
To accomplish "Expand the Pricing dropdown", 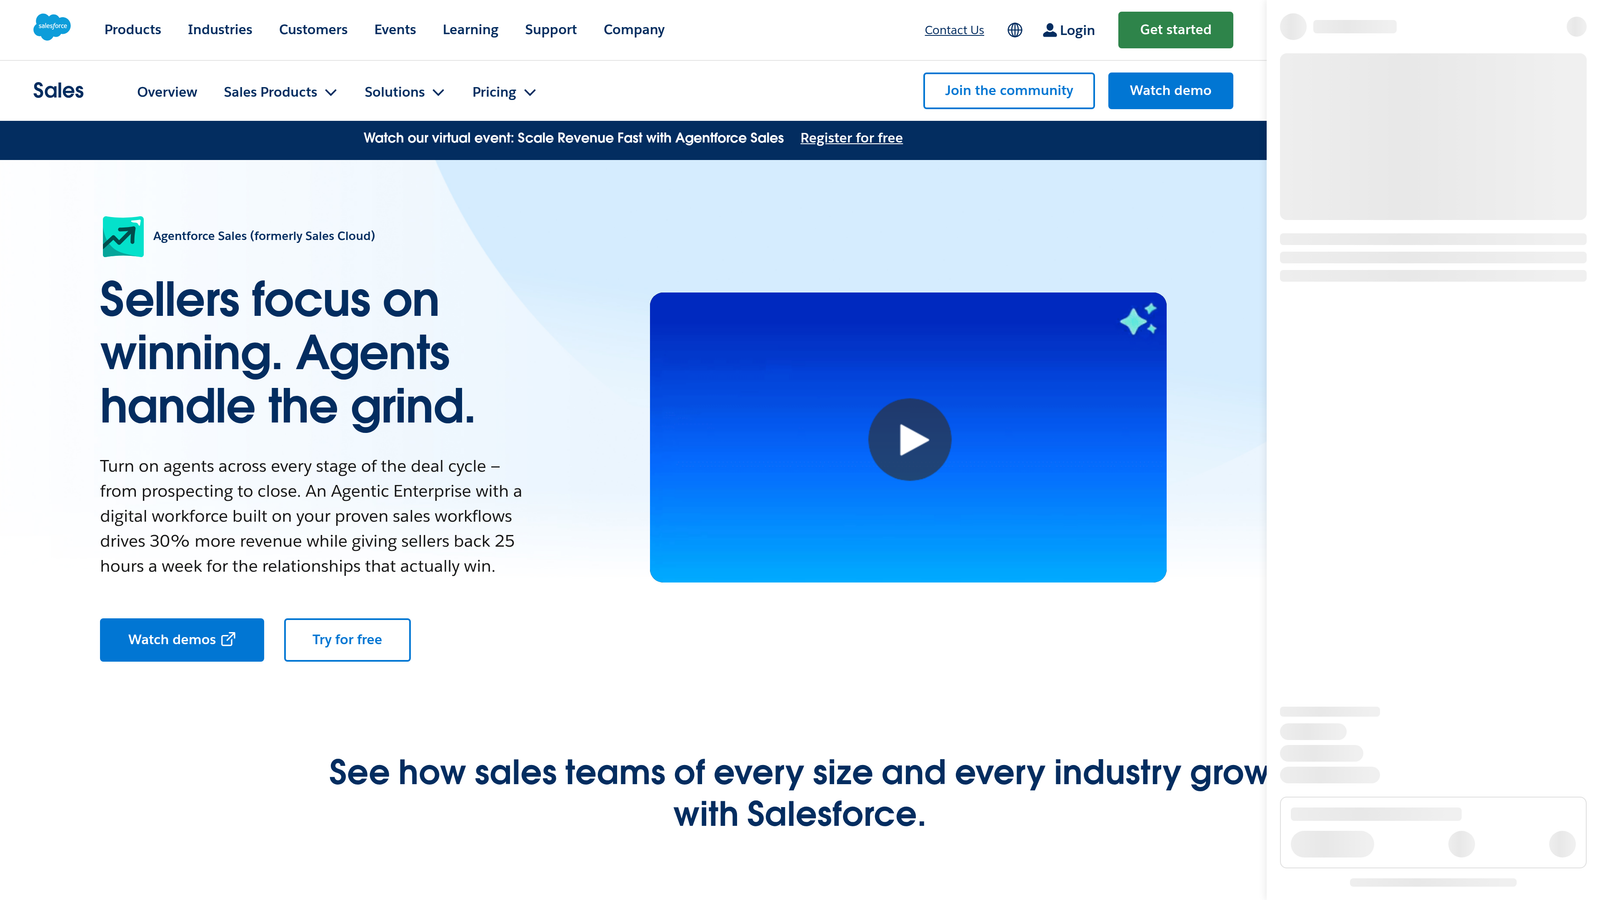I will [504, 92].
